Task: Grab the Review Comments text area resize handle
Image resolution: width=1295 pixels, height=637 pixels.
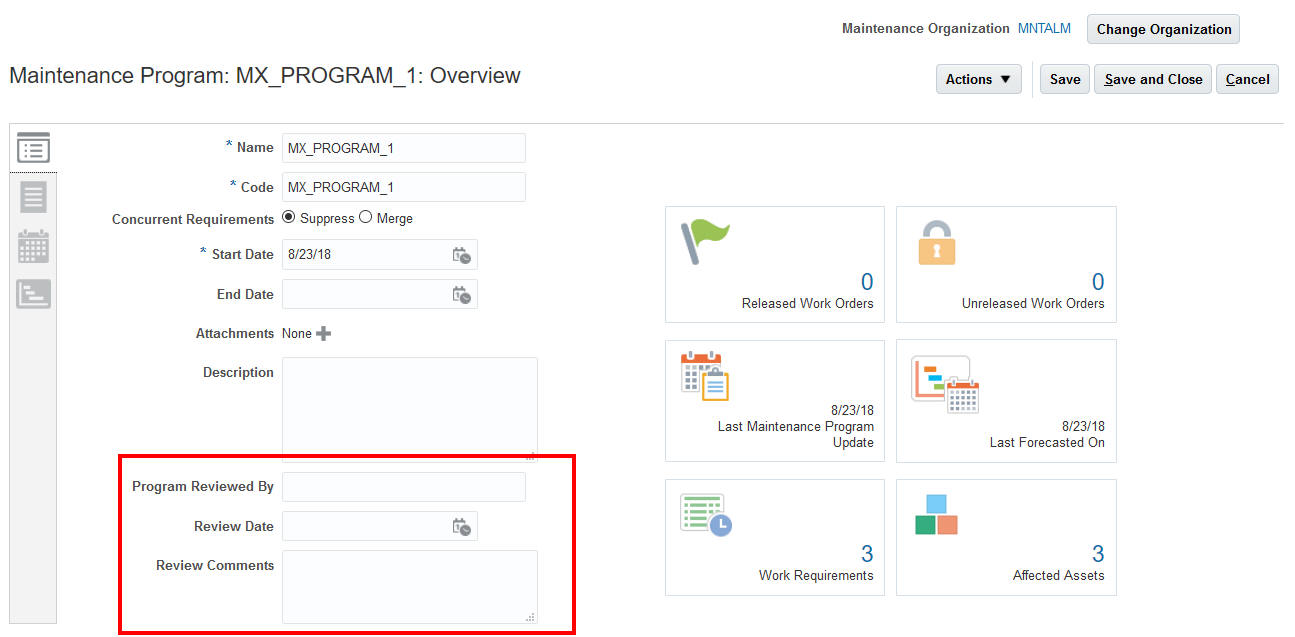Action: tap(531, 618)
